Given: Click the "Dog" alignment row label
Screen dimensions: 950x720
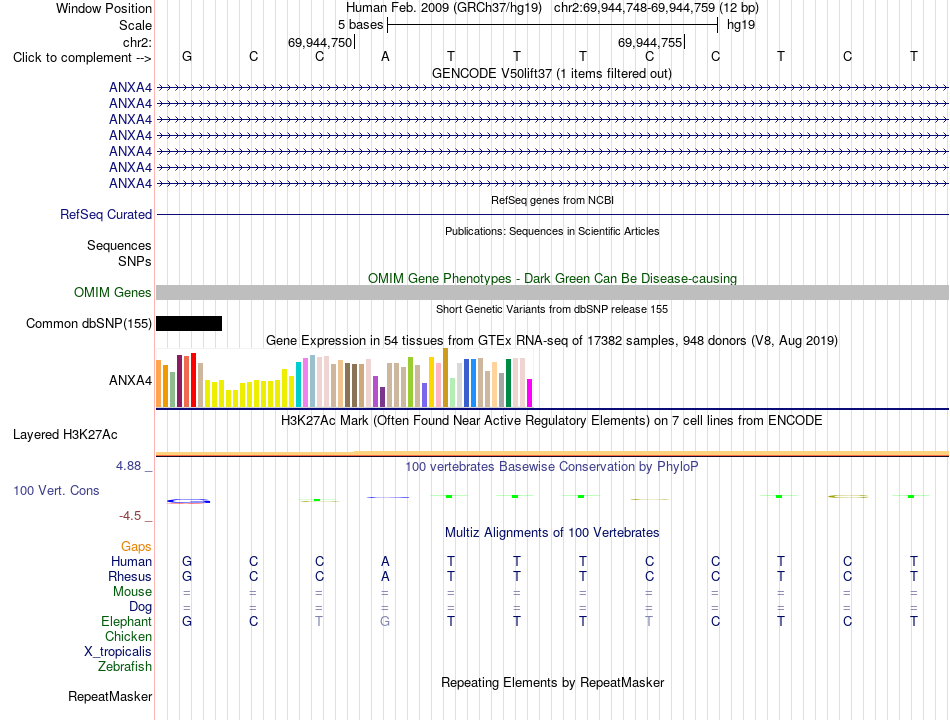Looking at the screenshot, I should 141,607.
